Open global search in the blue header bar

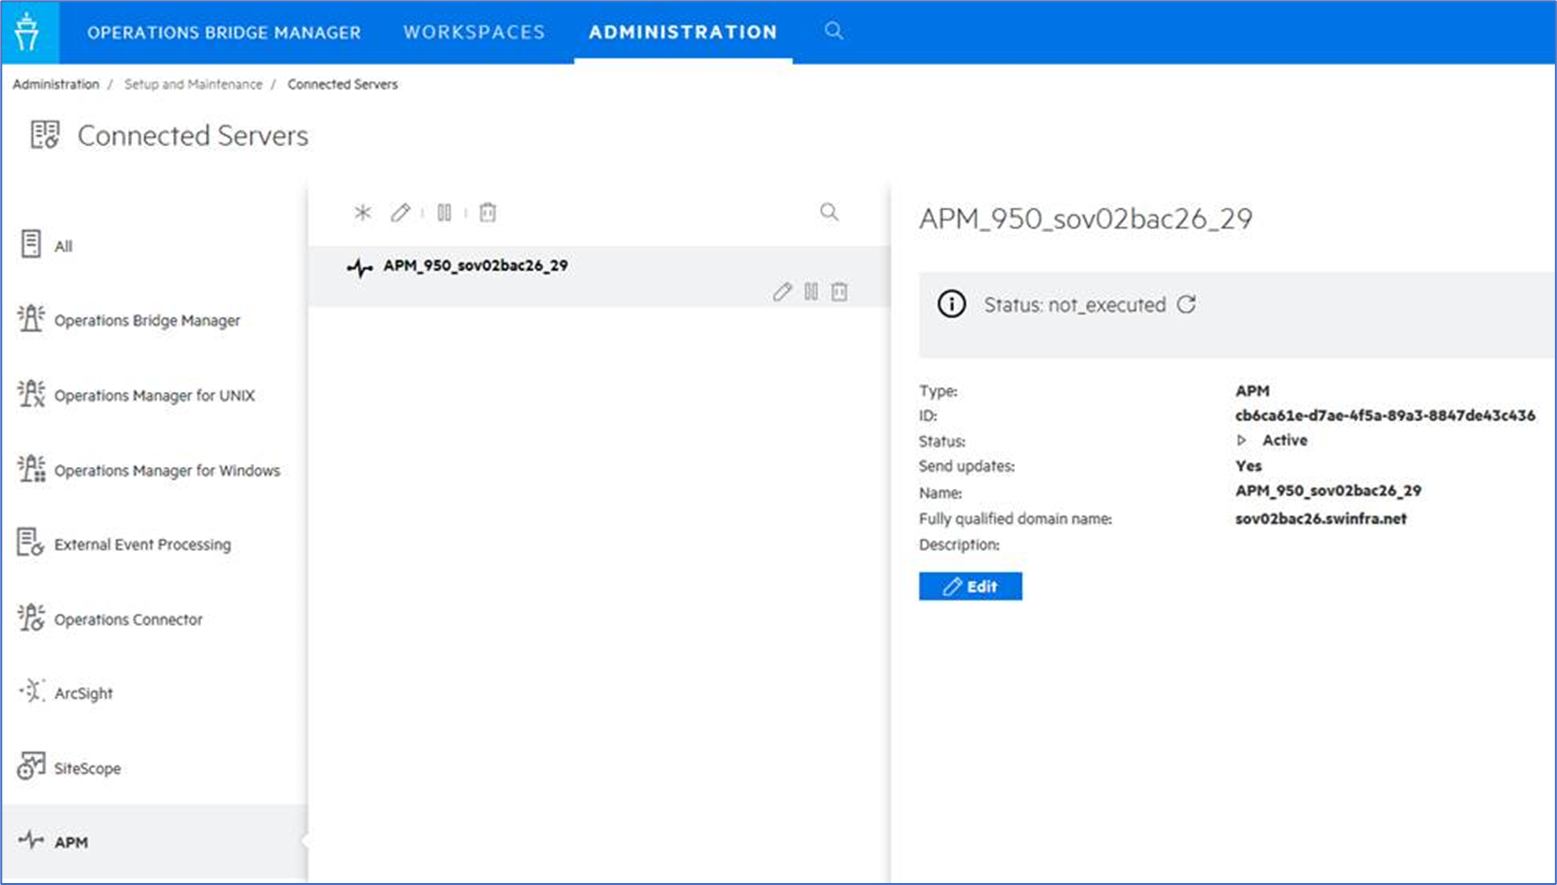(833, 31)
